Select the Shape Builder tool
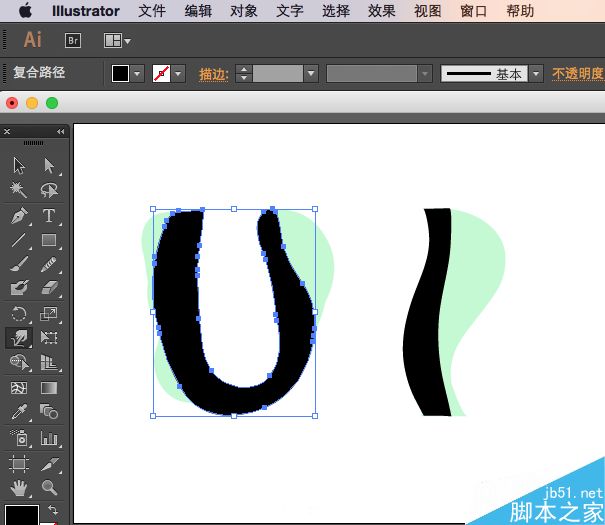Image resolution: width=605 pixels, height=525 pixels. pos(19,363)
